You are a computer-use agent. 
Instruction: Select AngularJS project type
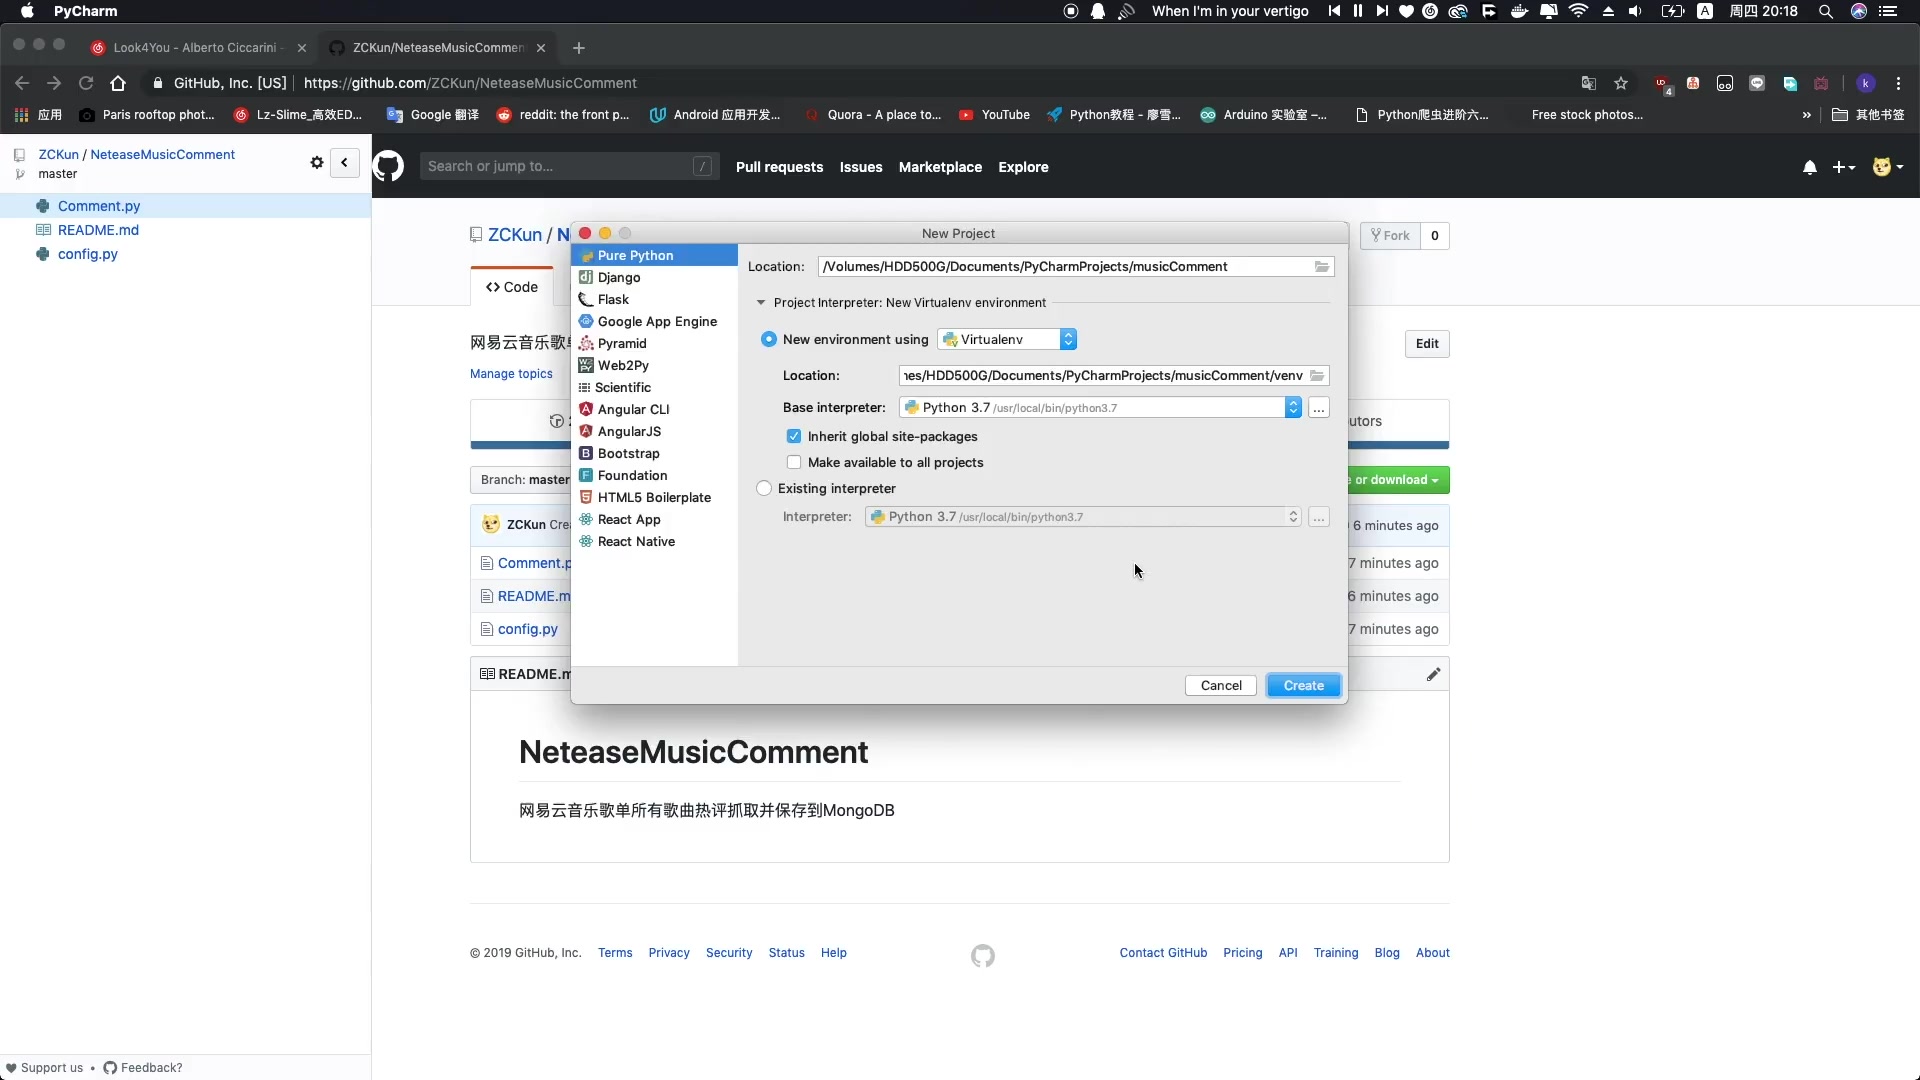click(654, 431)
